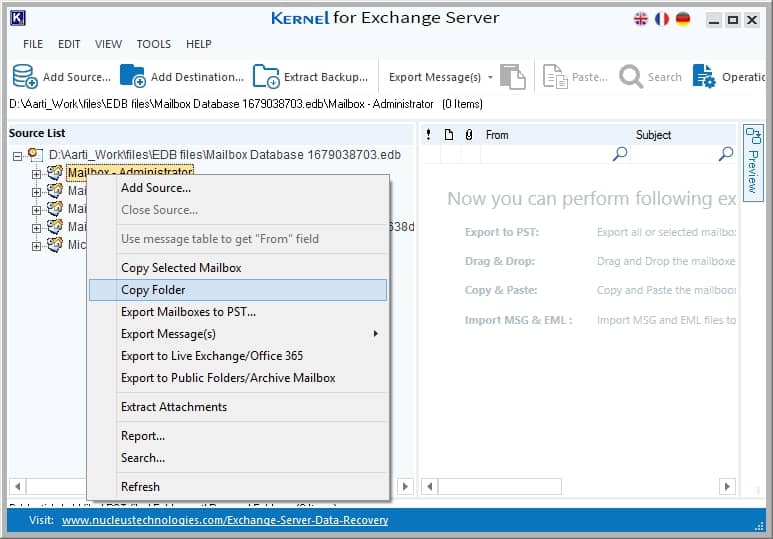The height and width of the screenshot is (539, 773).
Task: Click the Add Destination folder icon
Action: point(133,76)
